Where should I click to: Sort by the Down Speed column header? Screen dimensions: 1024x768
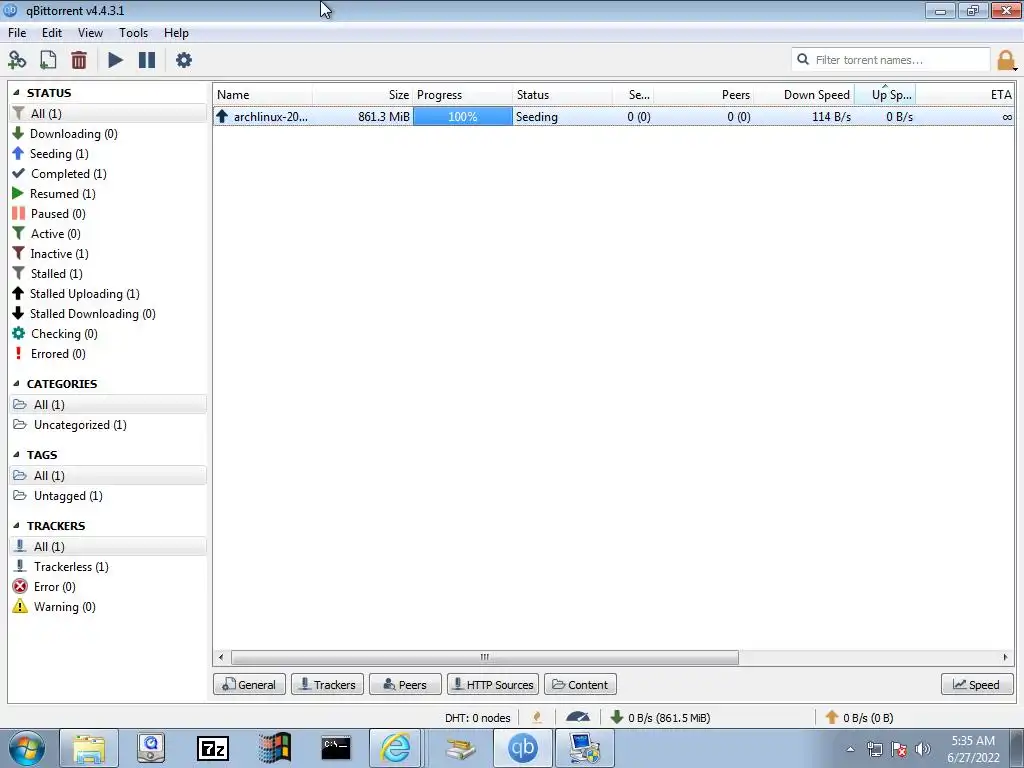pyautogui.click(x=804, y=95)
